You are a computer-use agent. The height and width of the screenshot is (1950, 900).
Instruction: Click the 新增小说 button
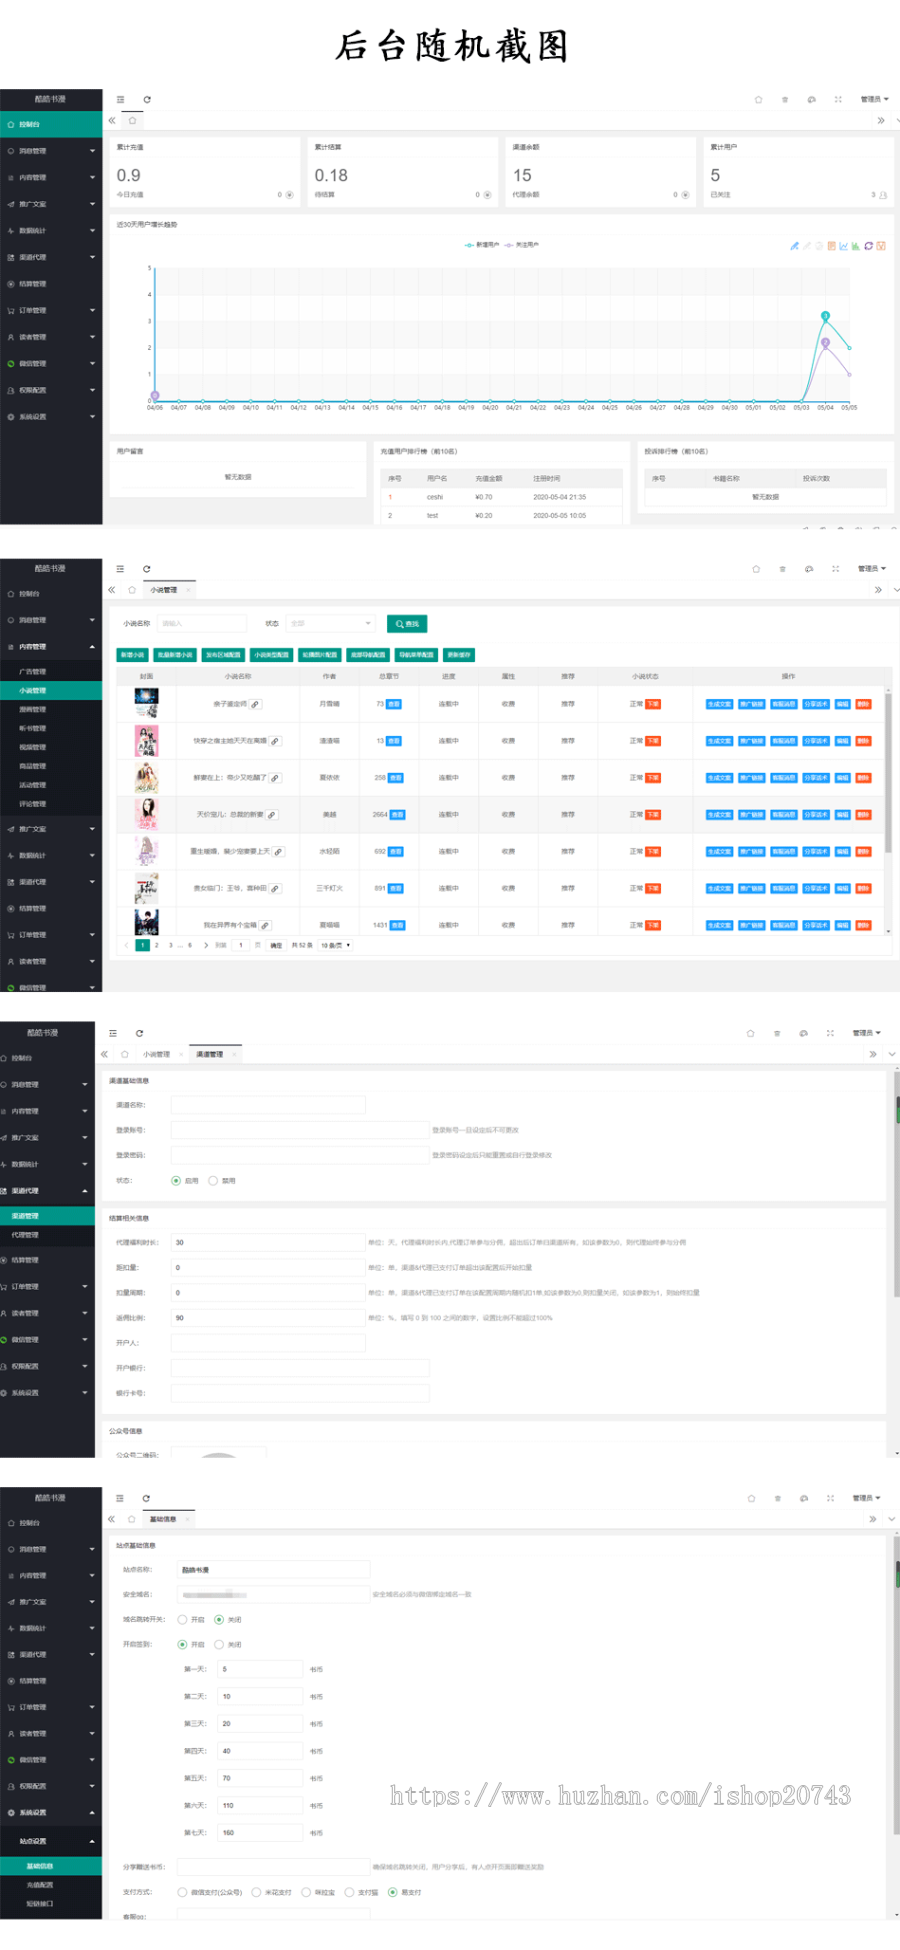tap(132, 655)
